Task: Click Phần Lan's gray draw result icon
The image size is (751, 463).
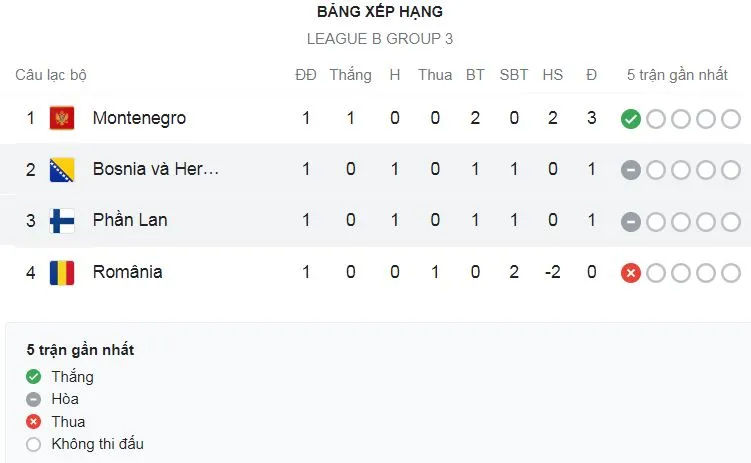Action: pyautogui.click(x=630, y=221)
